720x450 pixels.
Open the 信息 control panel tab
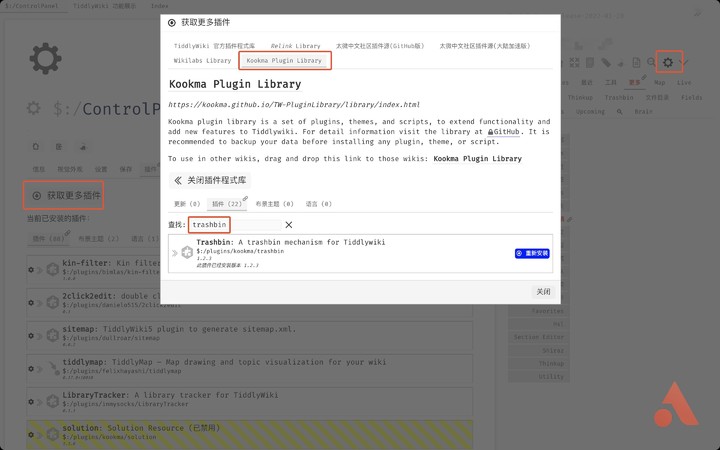click(x=39, y=169)
